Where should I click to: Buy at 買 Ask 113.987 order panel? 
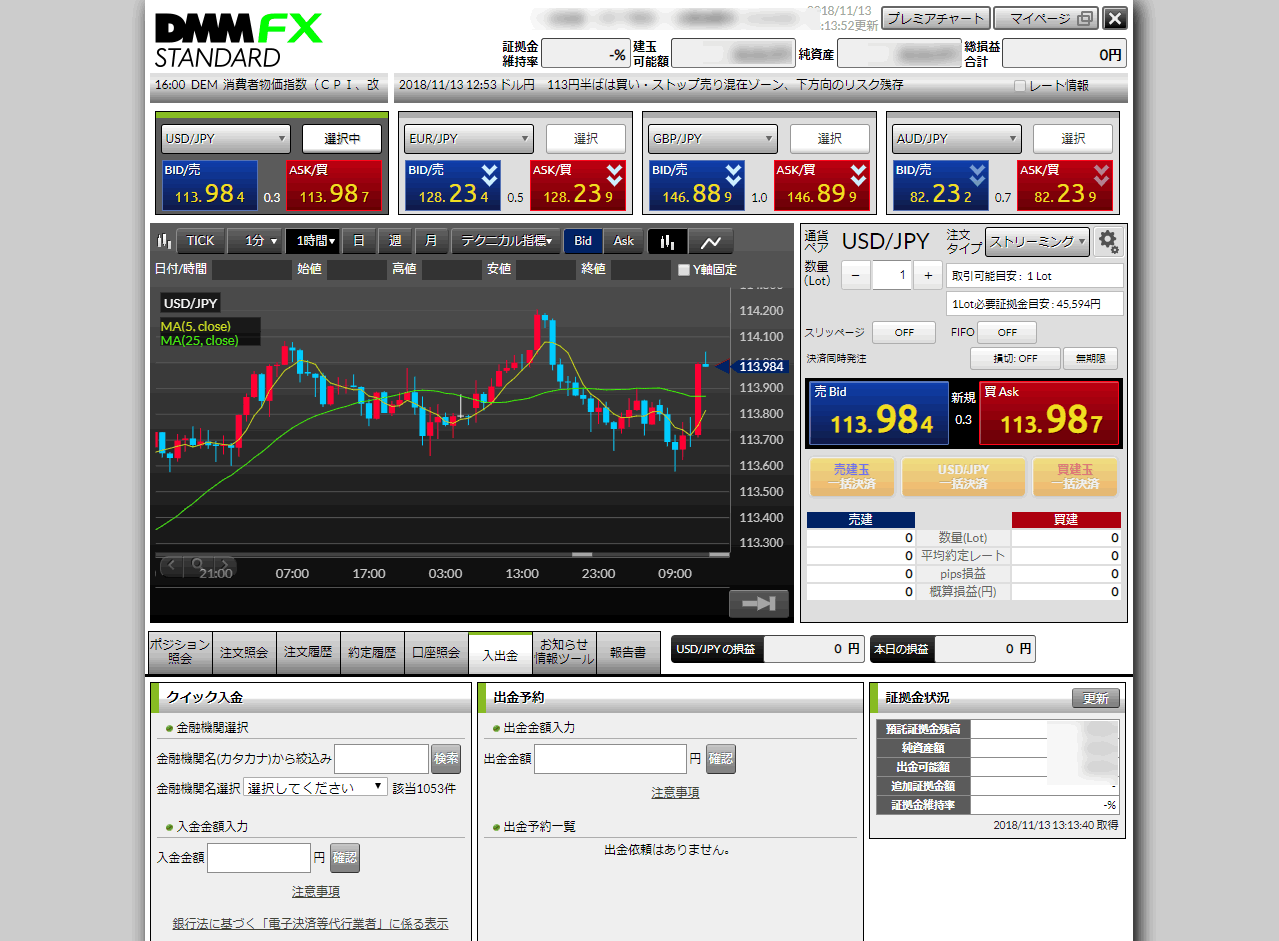pyautogui.click(x=1049, y=413)
